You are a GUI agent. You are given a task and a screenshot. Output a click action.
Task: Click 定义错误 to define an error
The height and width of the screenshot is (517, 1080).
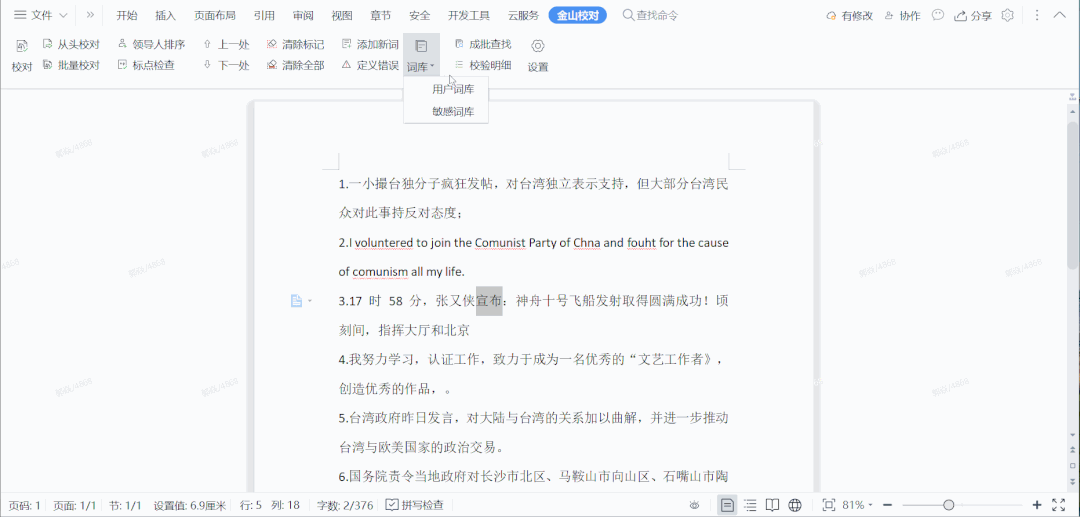[370, 65]
